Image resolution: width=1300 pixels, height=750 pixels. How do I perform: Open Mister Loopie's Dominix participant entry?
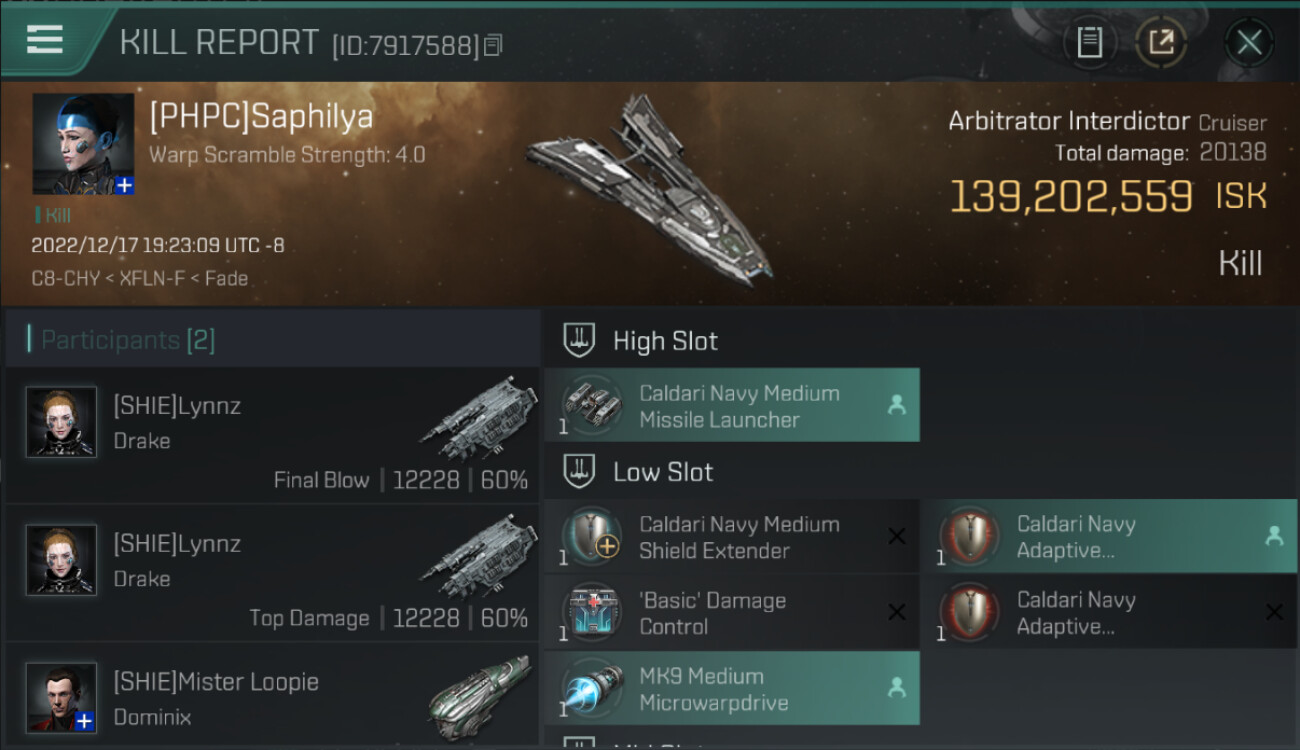[x=272, y=697]
